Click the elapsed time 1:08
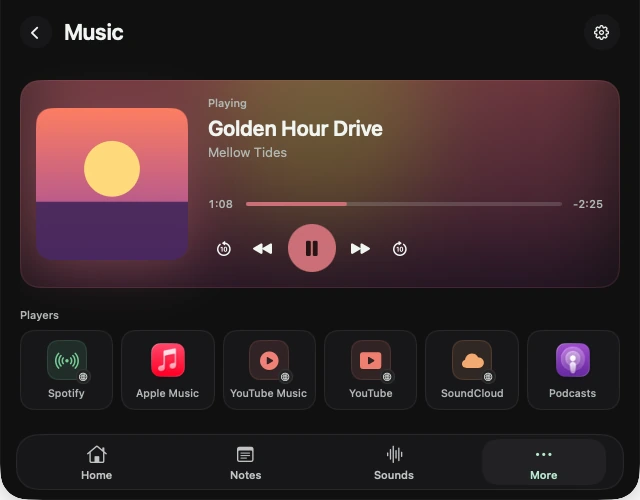 (x=220, y=204)
